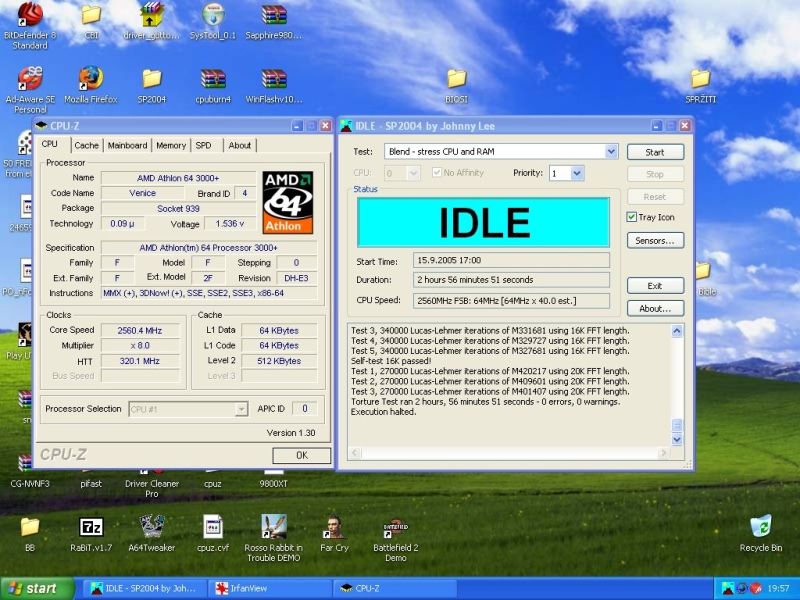This screenshot has height=600, width=800.
Task: Launch Far Cry desktop shortcut
Action: tap(334, 527)
